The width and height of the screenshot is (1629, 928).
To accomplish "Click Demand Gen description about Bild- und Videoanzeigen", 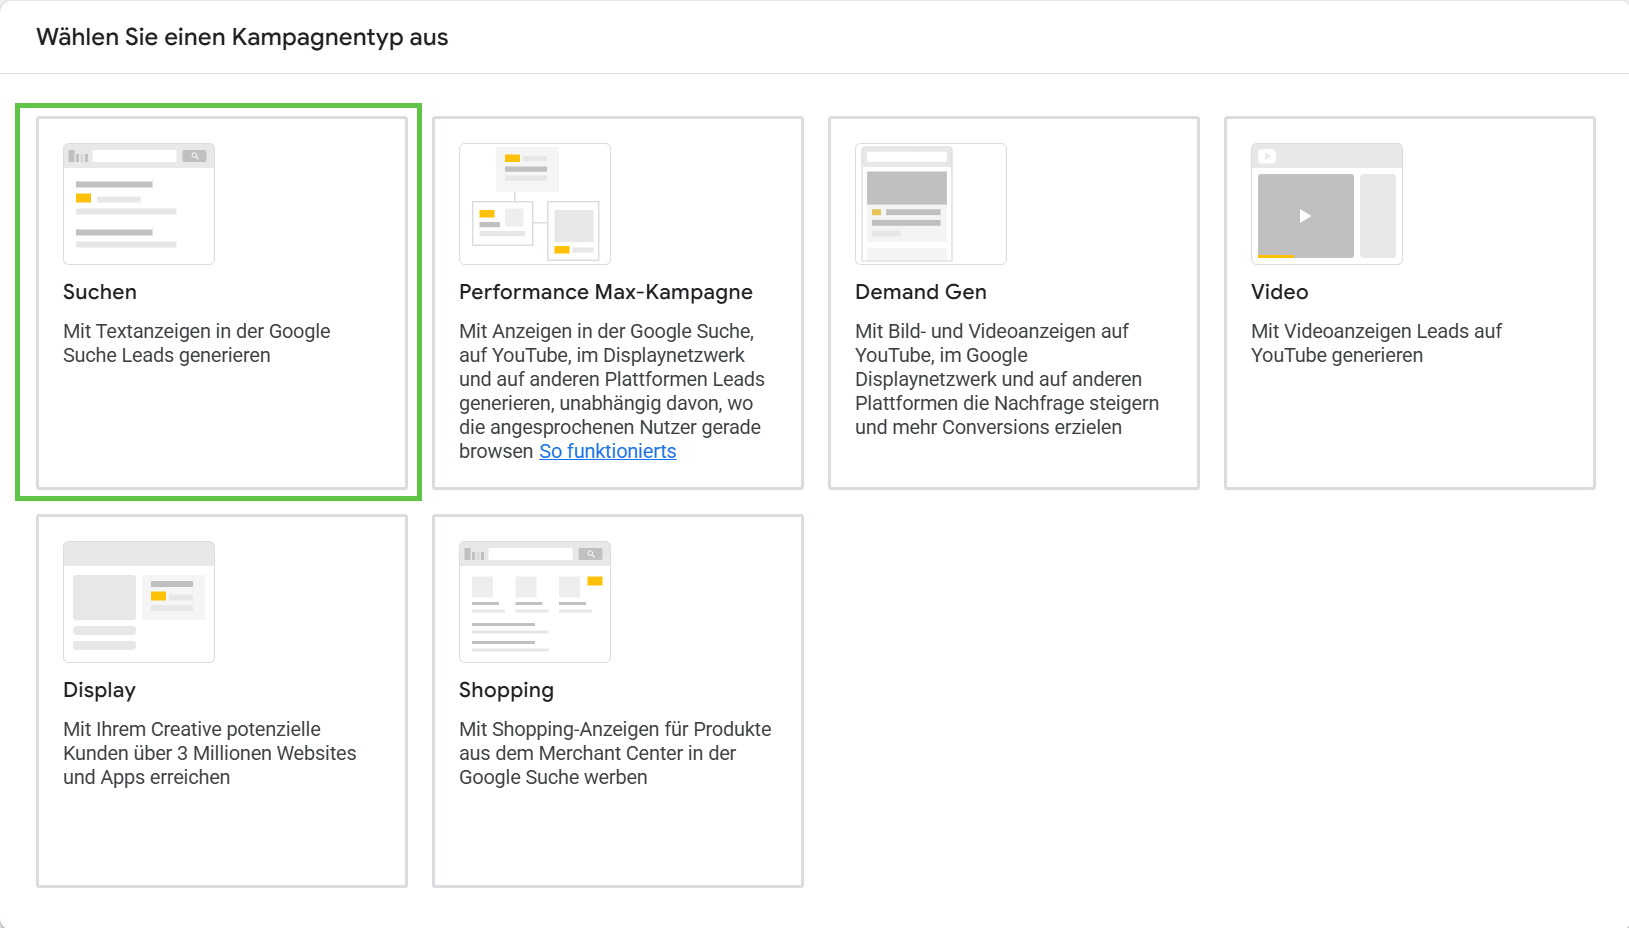I will [1006, 379].
